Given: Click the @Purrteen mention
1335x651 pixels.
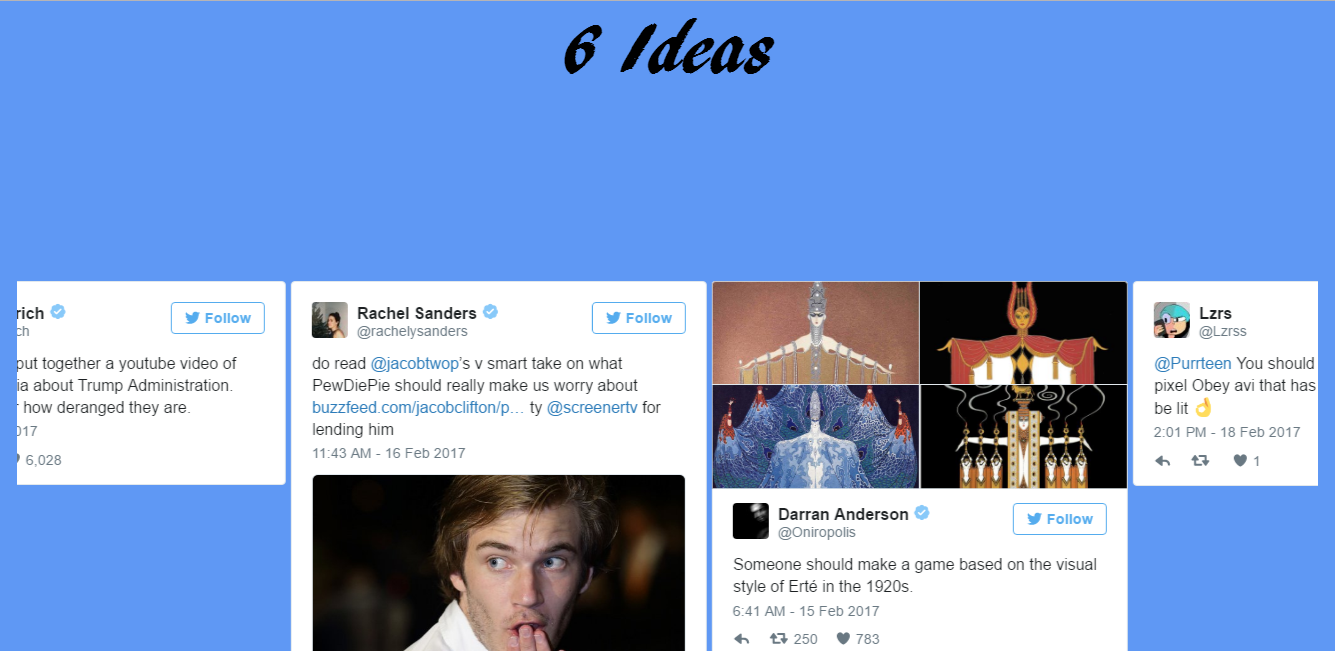Looking at the screenshot, I should pyautogui.click(x=1193, y=364).
